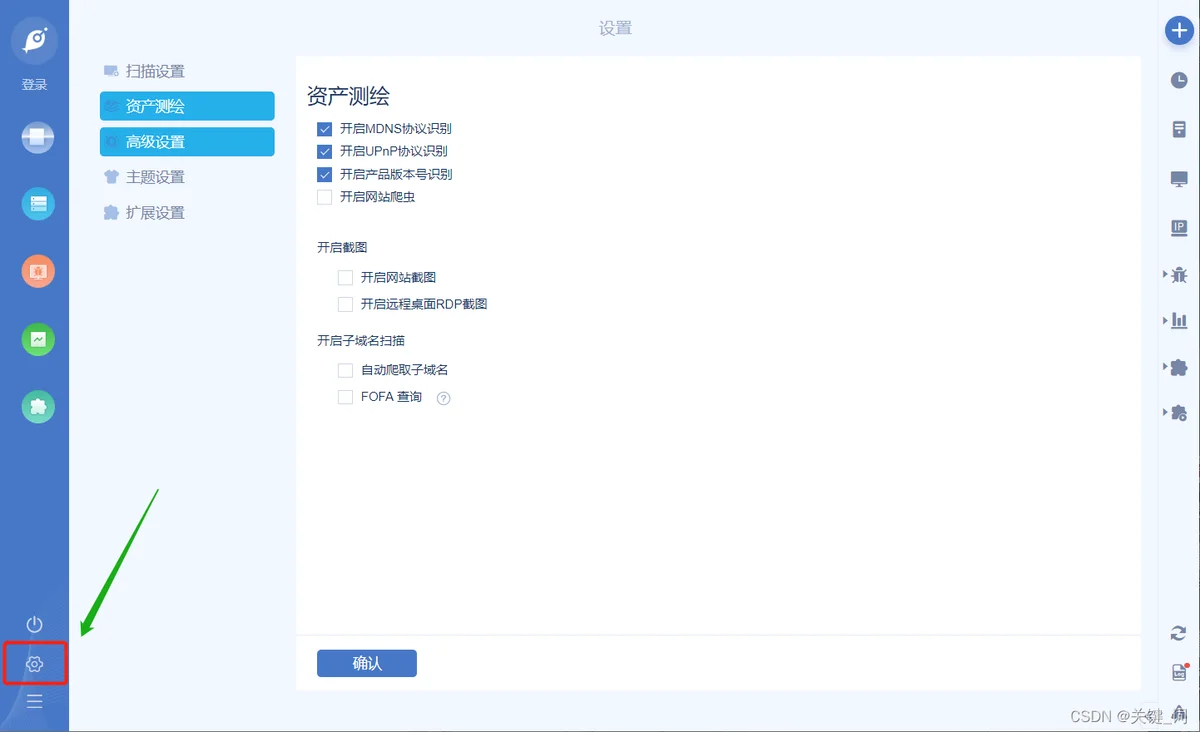Enable 自动爬取子域名 checkbox
The width and height of the screenshot is (1200, 732).
[x=345, y=371]
